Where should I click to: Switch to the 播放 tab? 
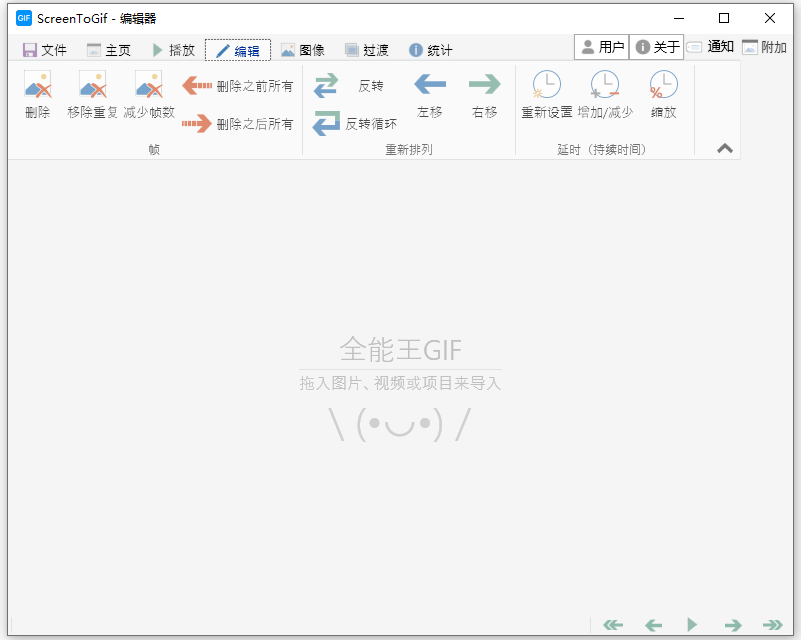(x=174, y=50)
